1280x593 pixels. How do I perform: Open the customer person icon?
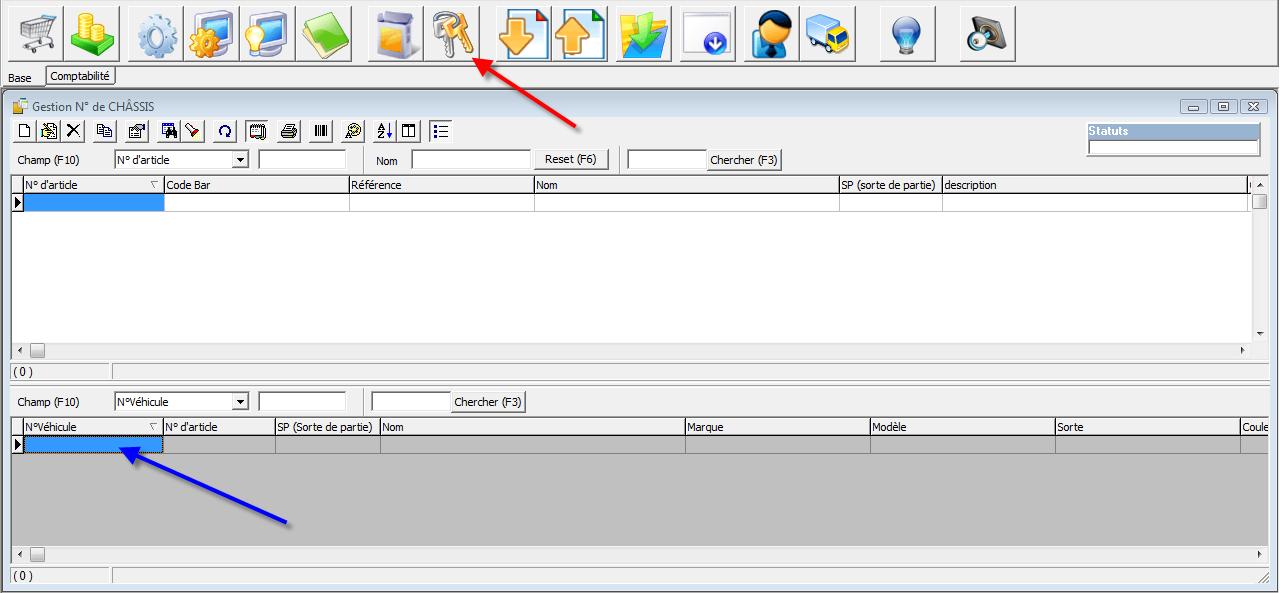[x=771, y=34]
